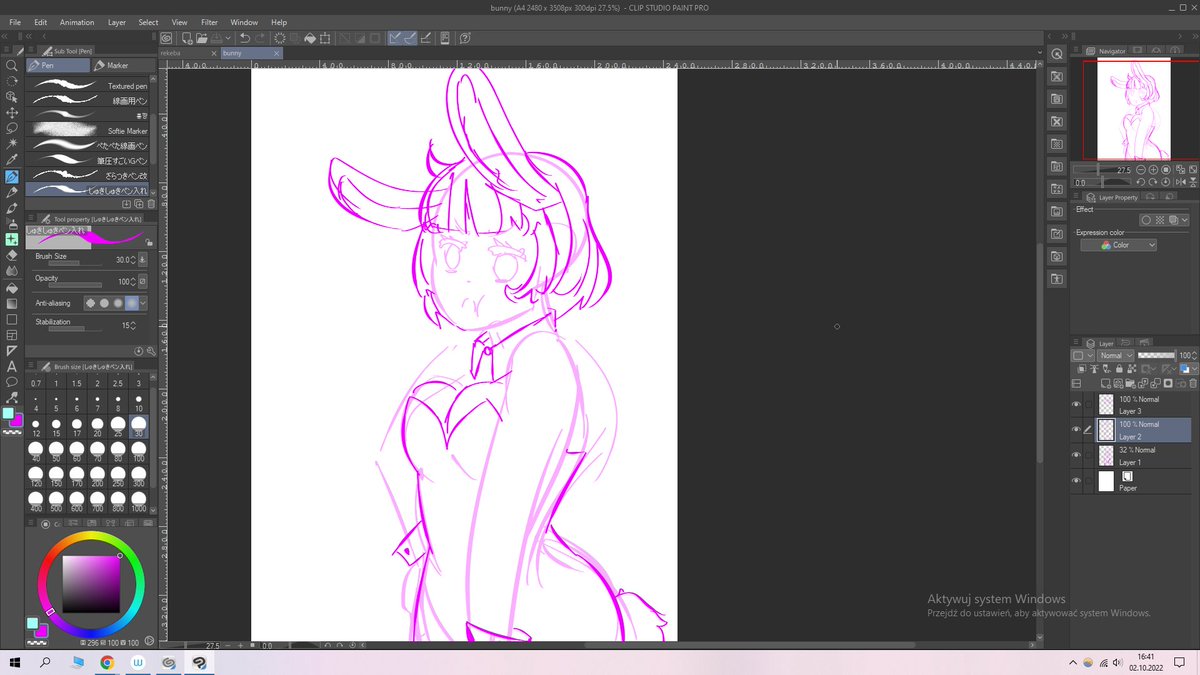
Task: Select no anti-aliasing option
Action: [91, 303]
